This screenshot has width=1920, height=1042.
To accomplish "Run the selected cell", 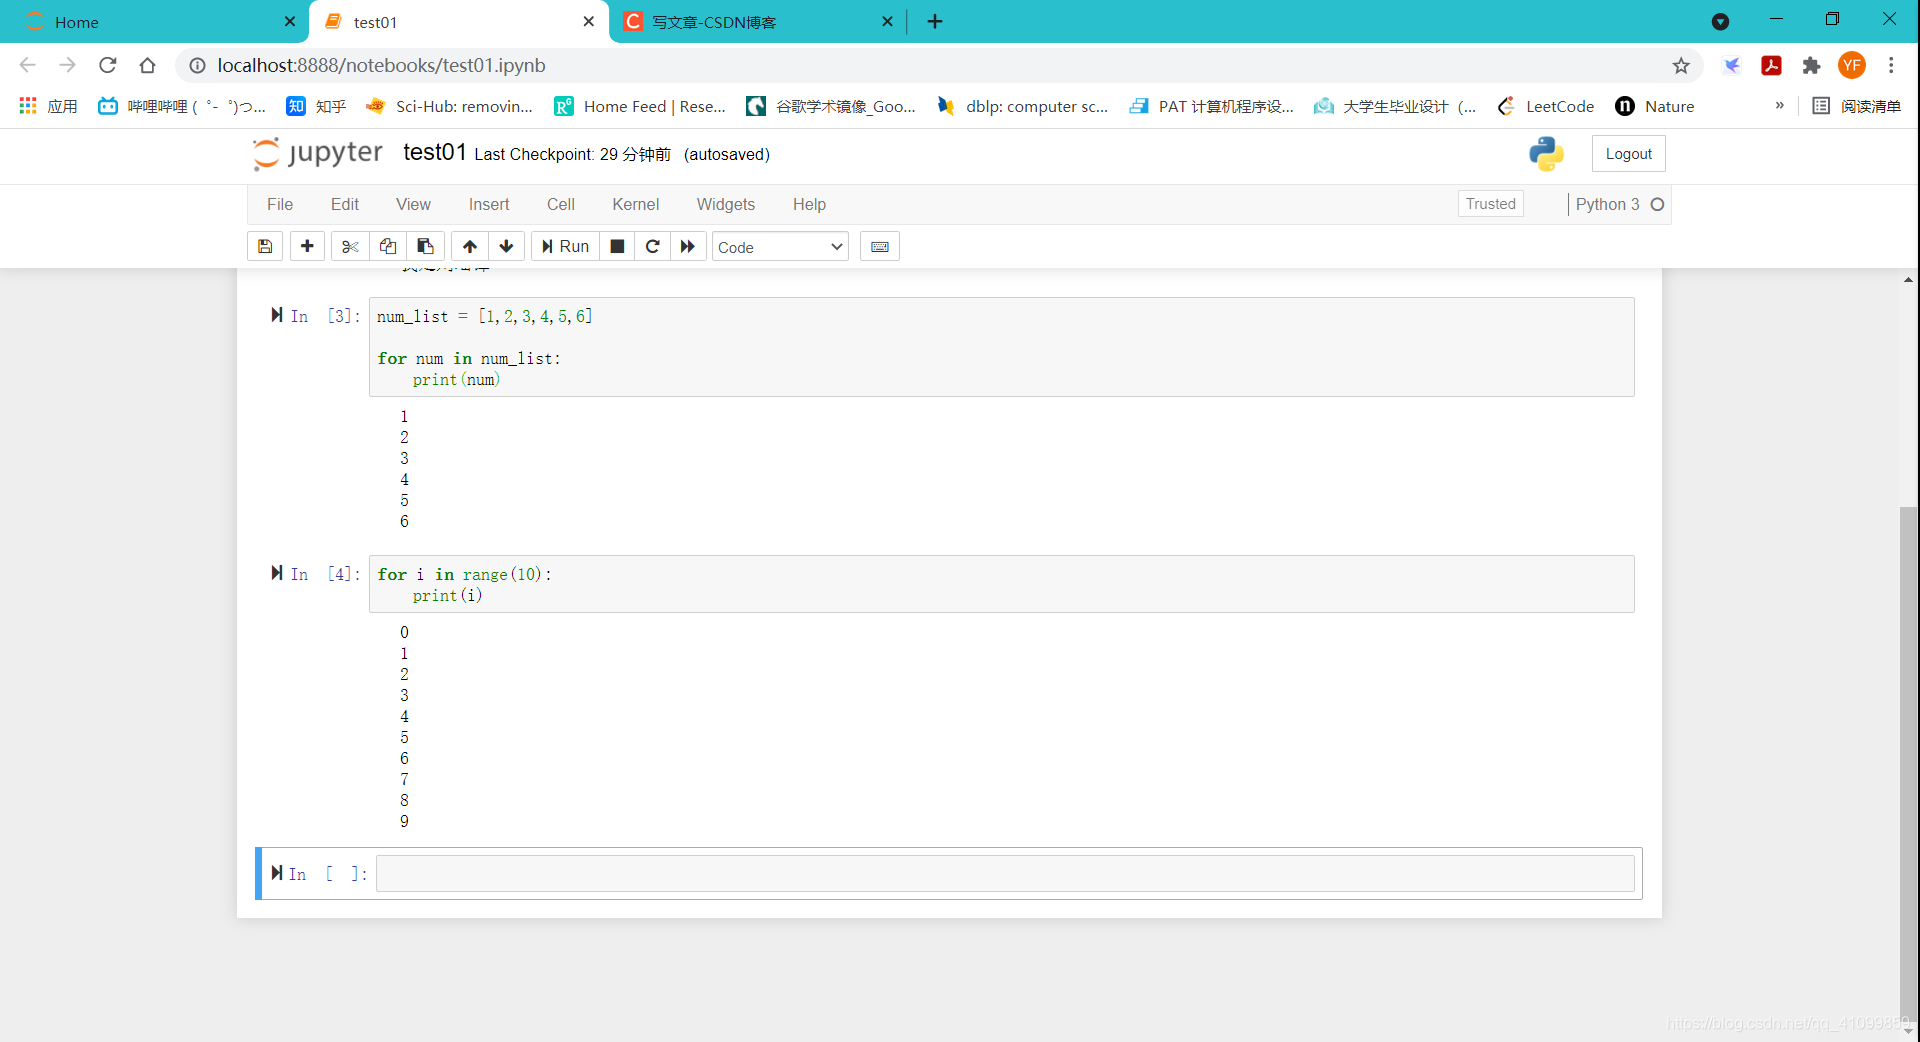I will pyautogui.click(x=565, y=246).
